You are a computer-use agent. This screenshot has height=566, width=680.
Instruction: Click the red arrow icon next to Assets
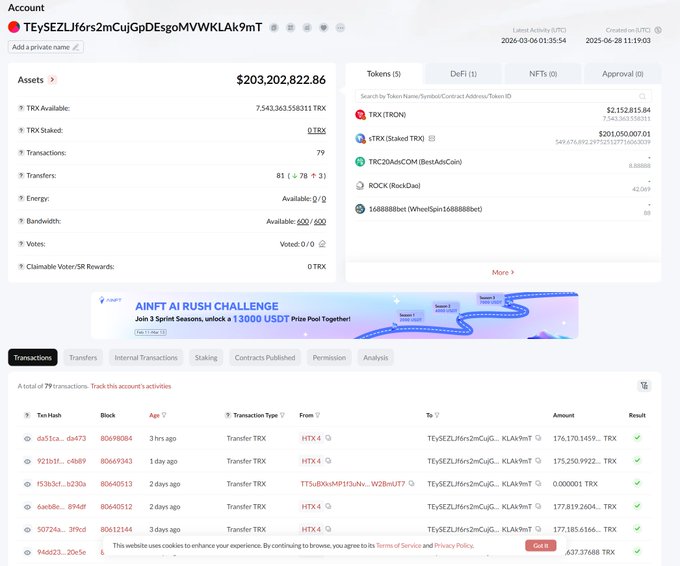point(52,79)
